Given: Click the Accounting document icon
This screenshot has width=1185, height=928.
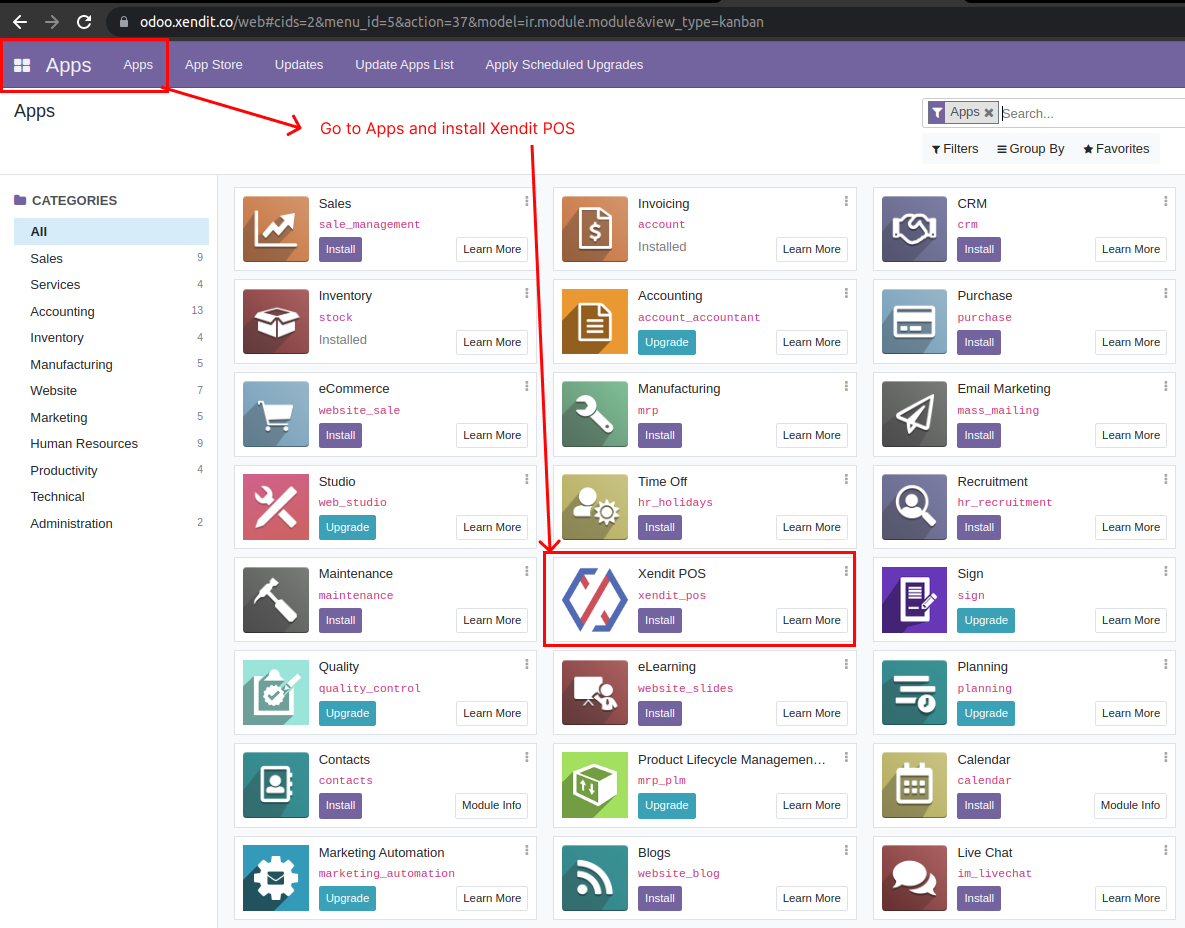Looking at the screenshot, I should pyautogui.click(x=595, y=322).
